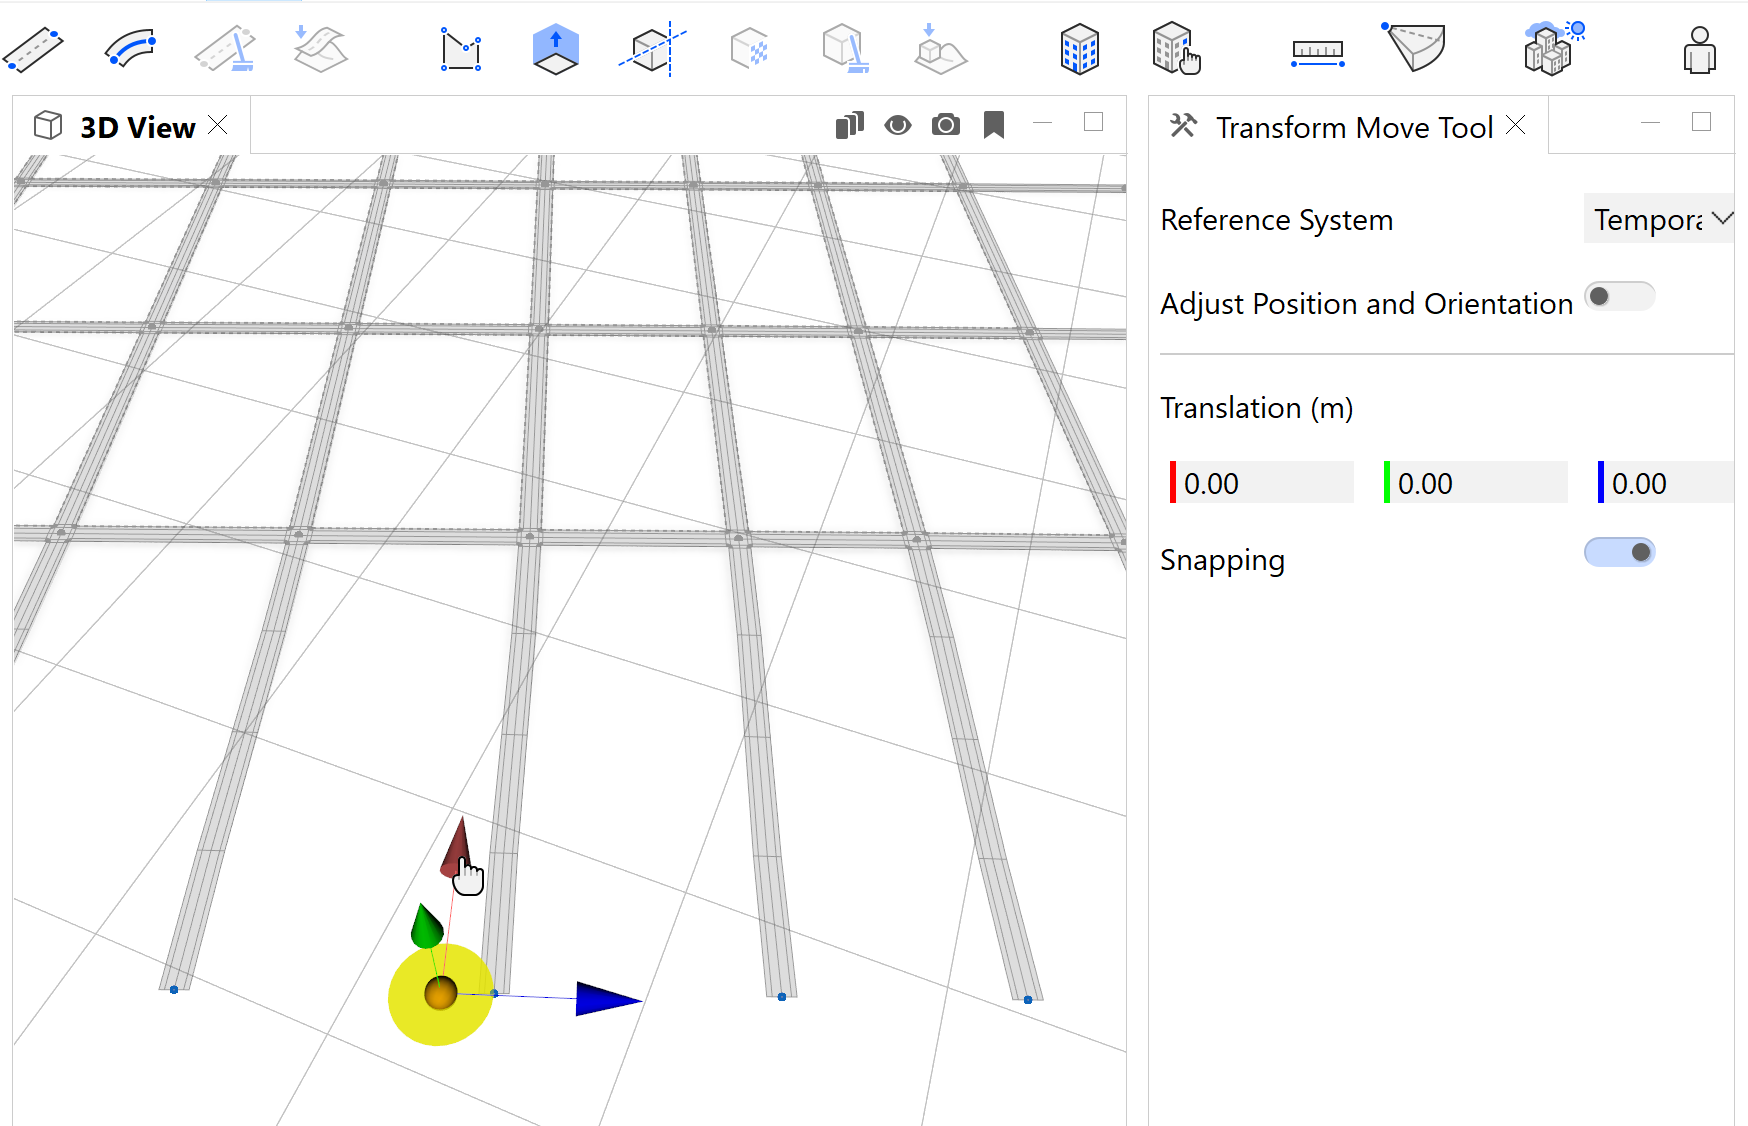The image size is (1748, 1126).
Task: Take a screenshot with the camera button
Action: [945, 124]
